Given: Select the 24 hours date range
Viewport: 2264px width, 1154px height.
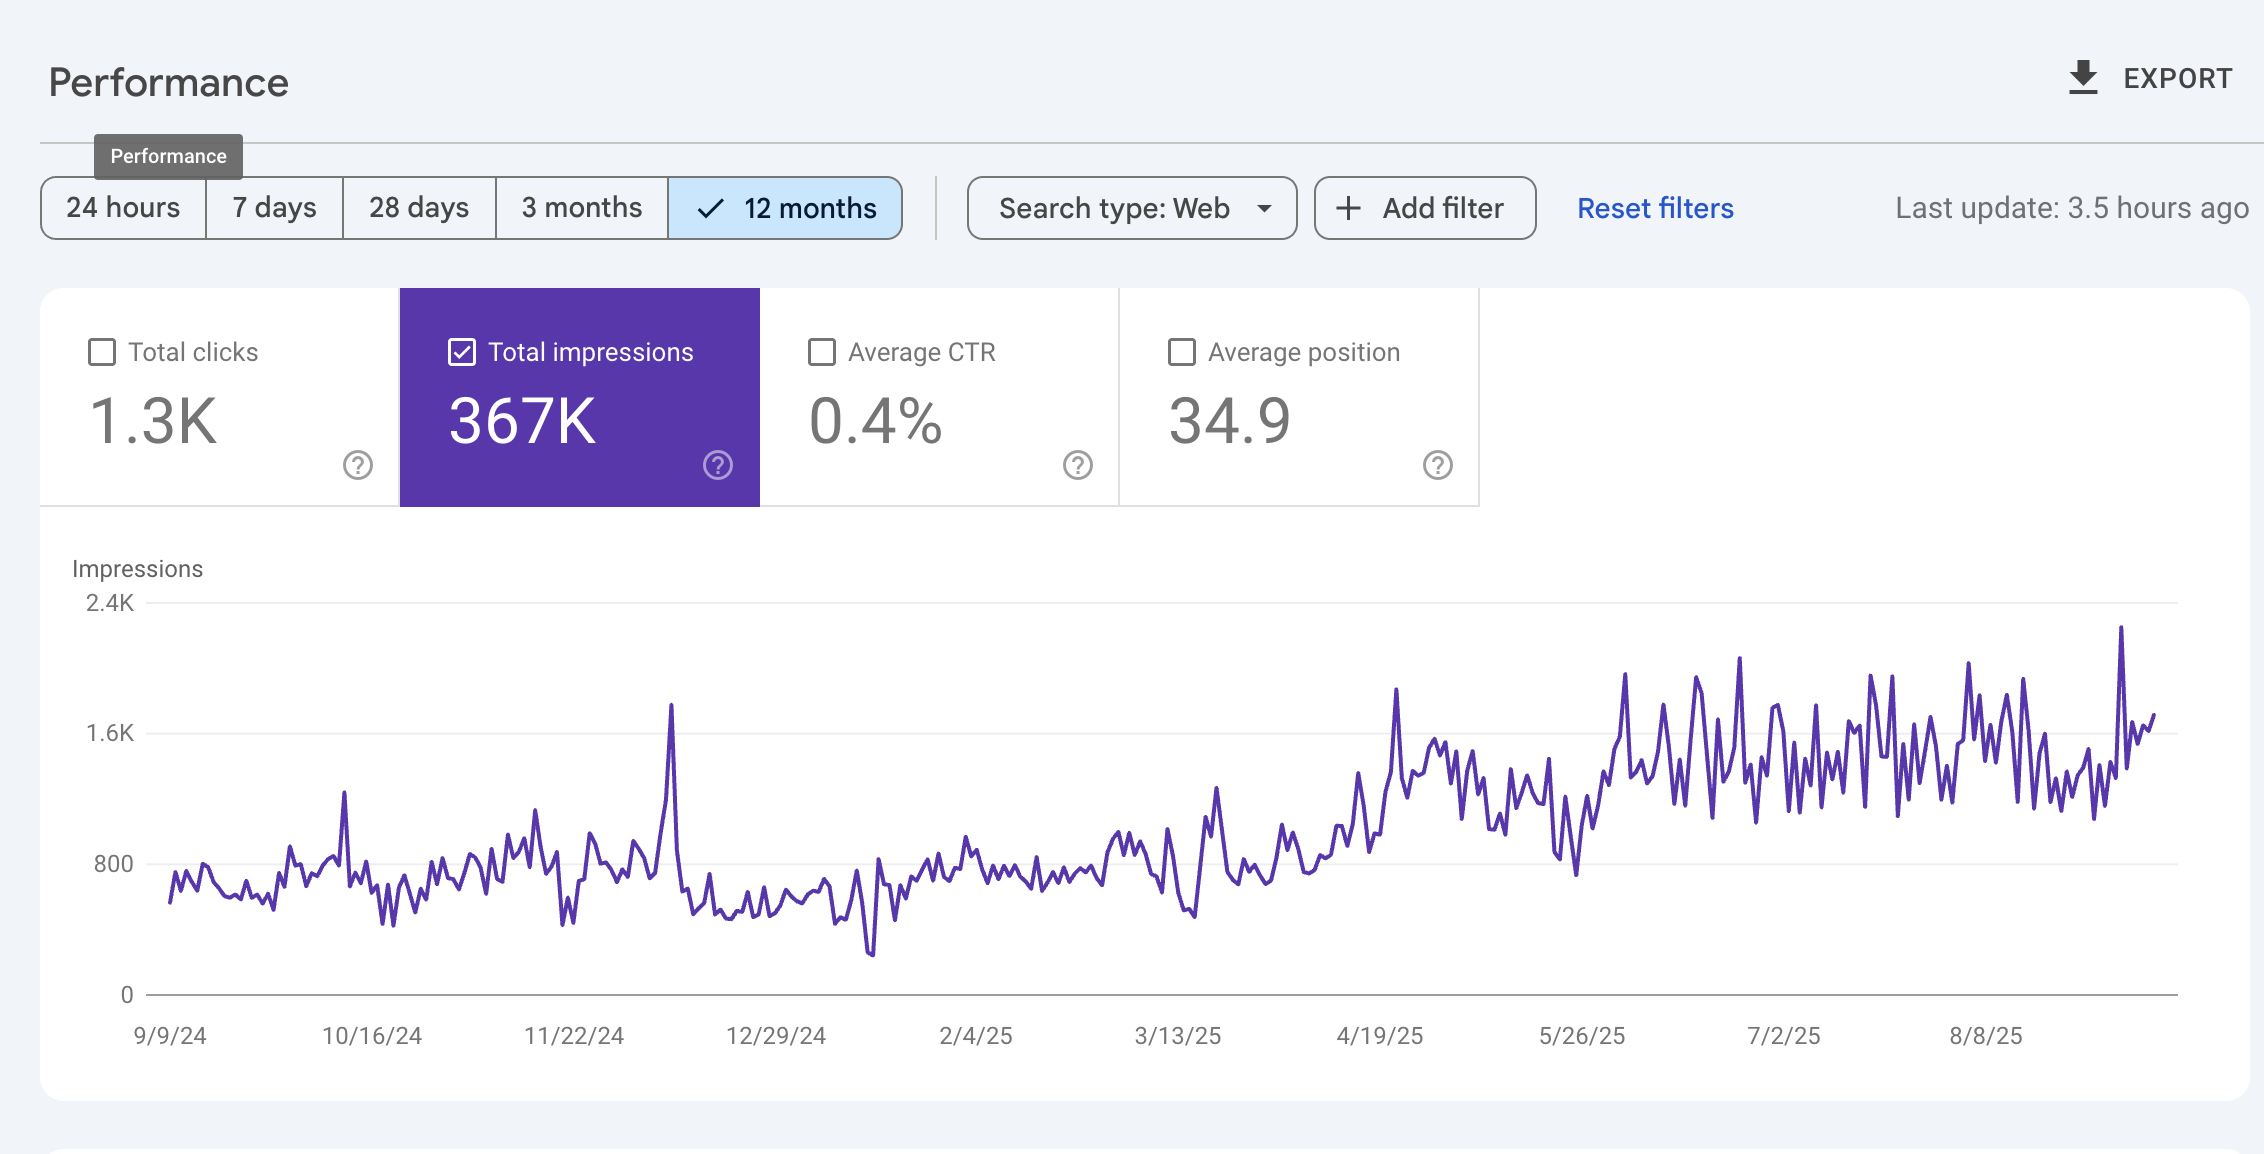Looking at the screenshot, I should click(122, 208).
